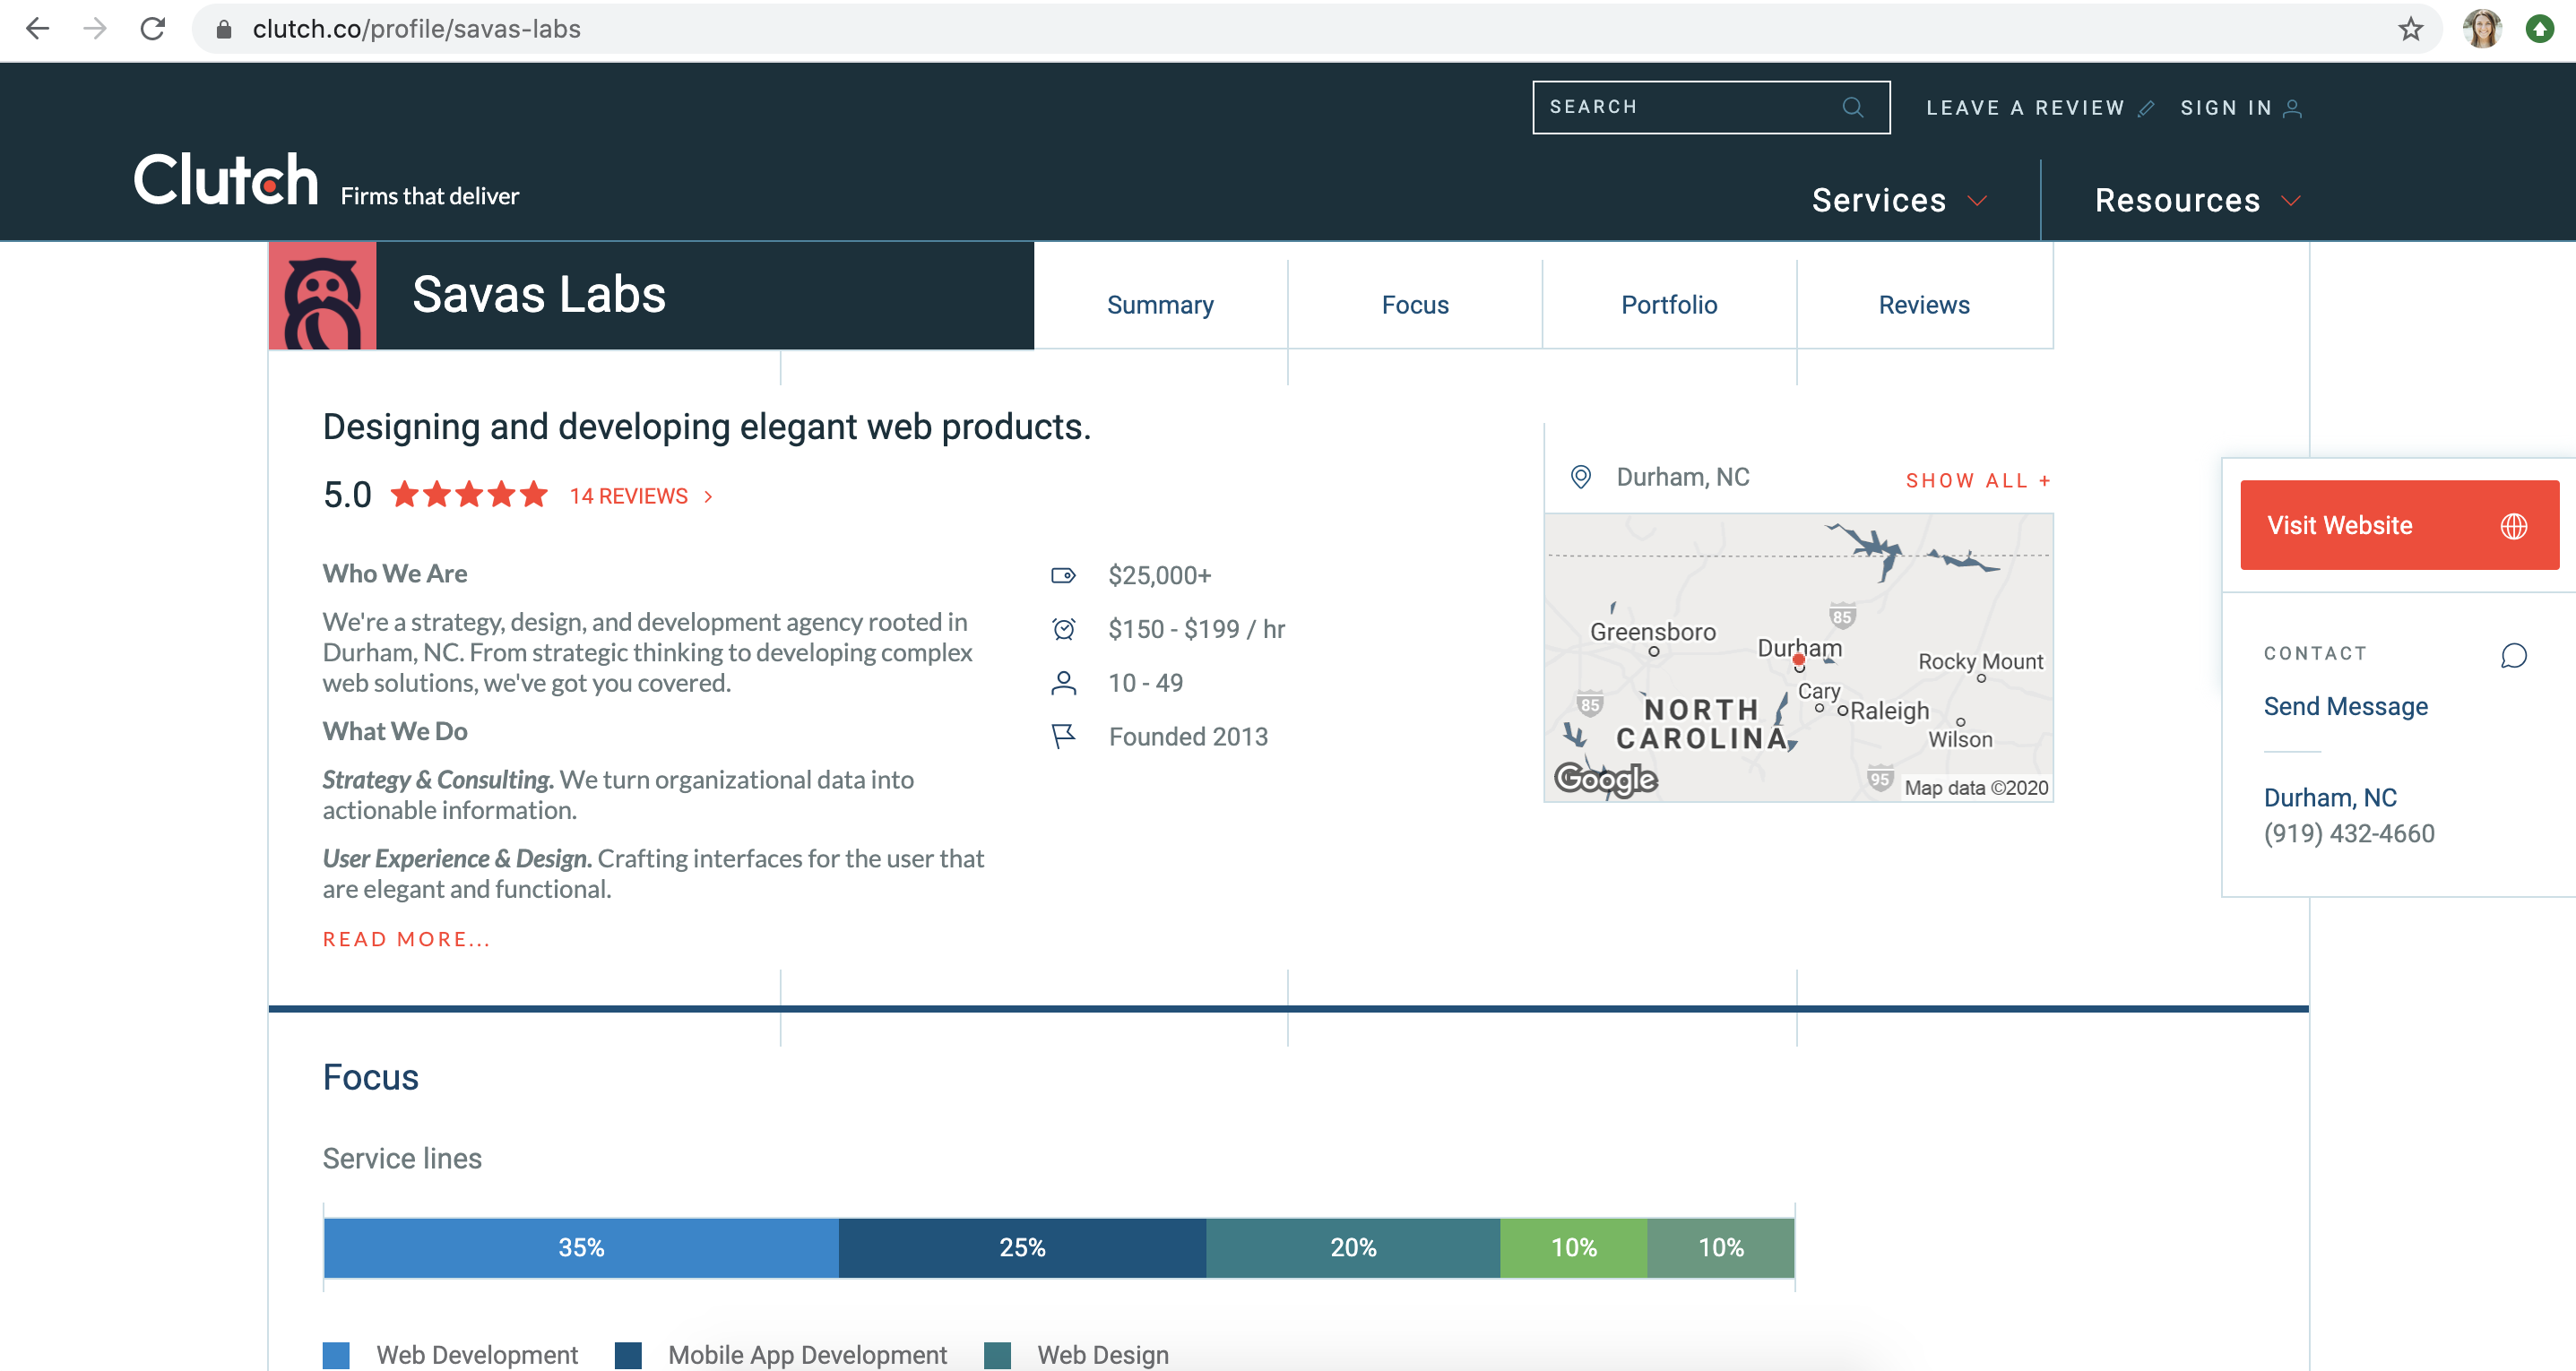2576x1371 pixels.
Task: Click the Web Design legend label
Action: point(1103,1355)
